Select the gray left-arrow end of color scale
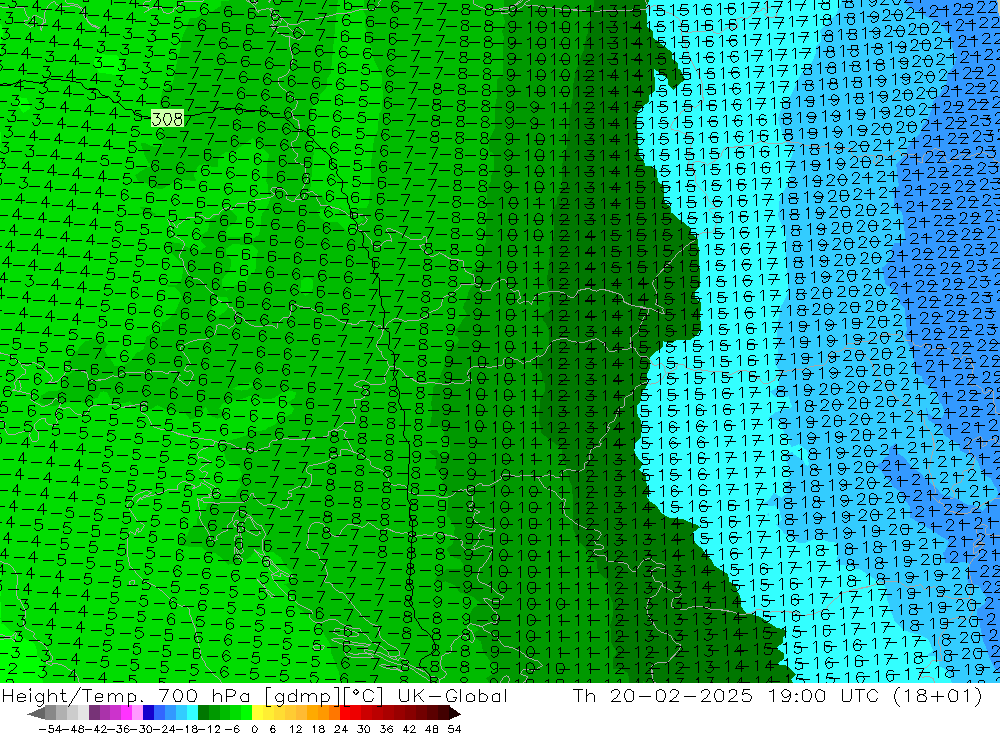This screenshot has width=1000, height=733. [36, 713]
